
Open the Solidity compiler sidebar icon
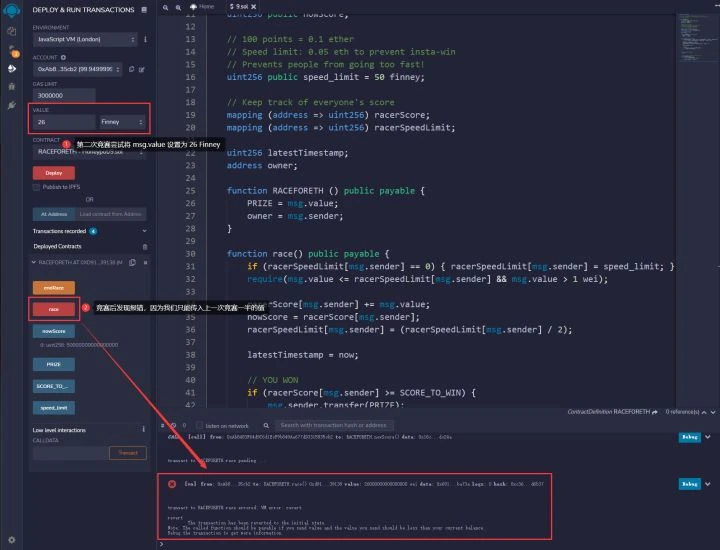(13, 51)
